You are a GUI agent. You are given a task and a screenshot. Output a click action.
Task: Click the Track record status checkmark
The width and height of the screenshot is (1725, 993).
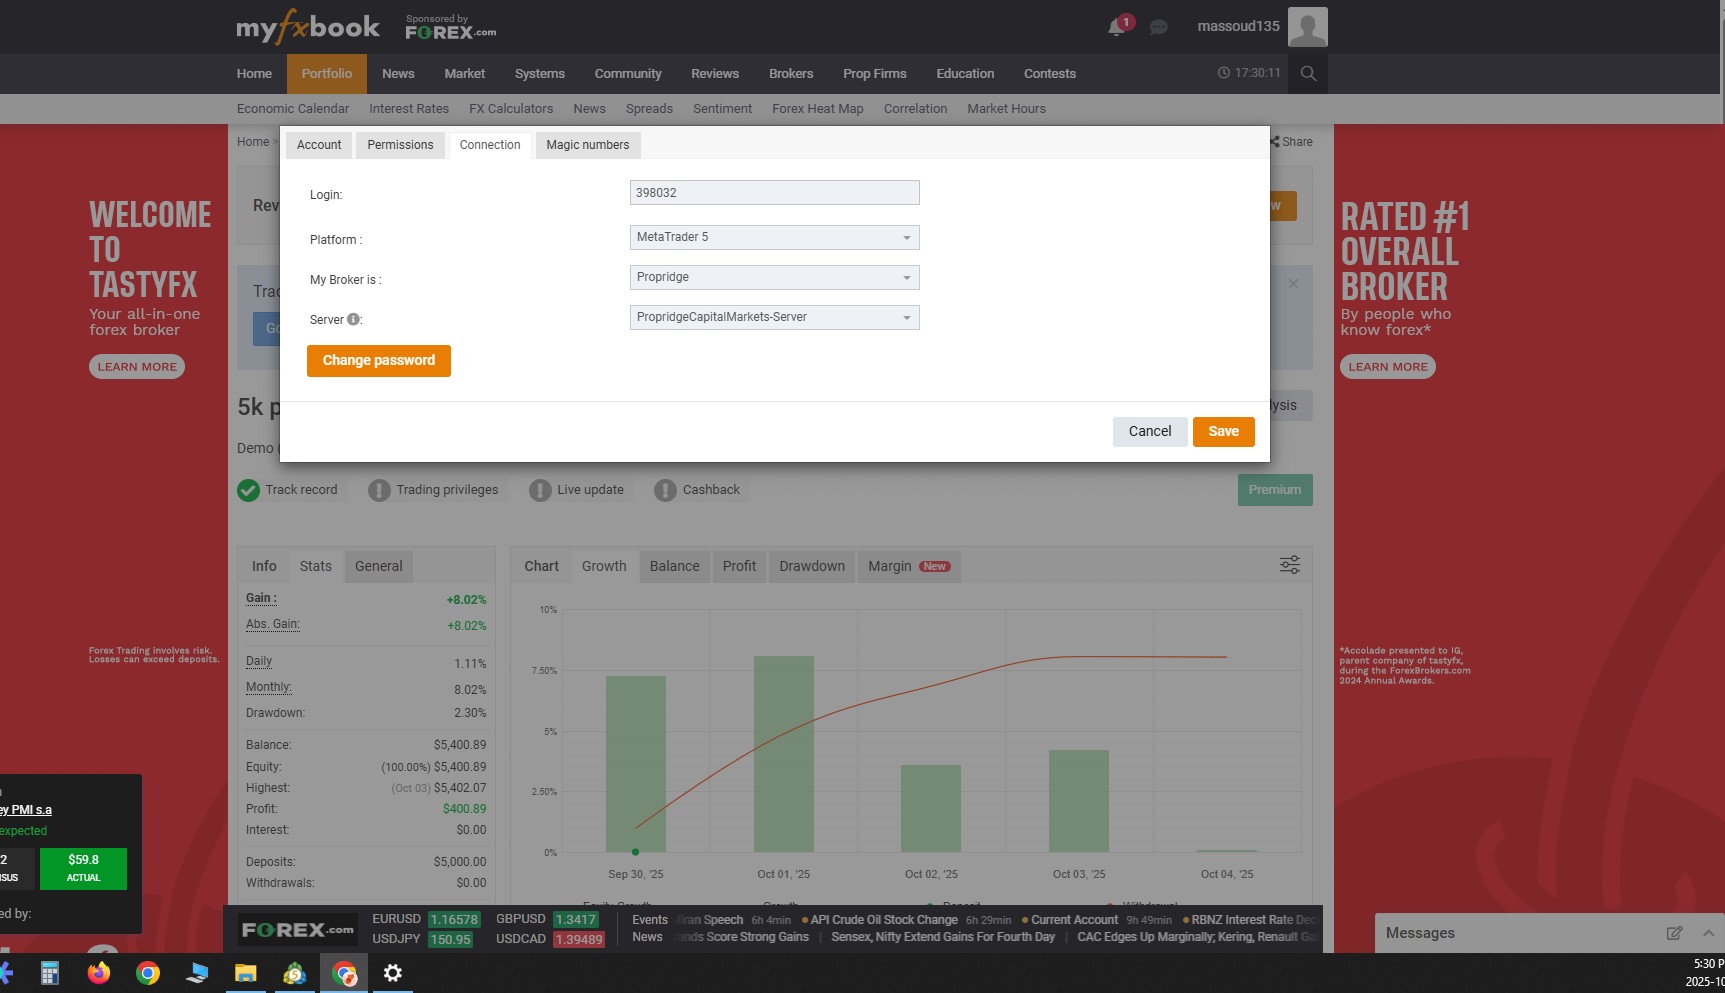tap(249, 490)
